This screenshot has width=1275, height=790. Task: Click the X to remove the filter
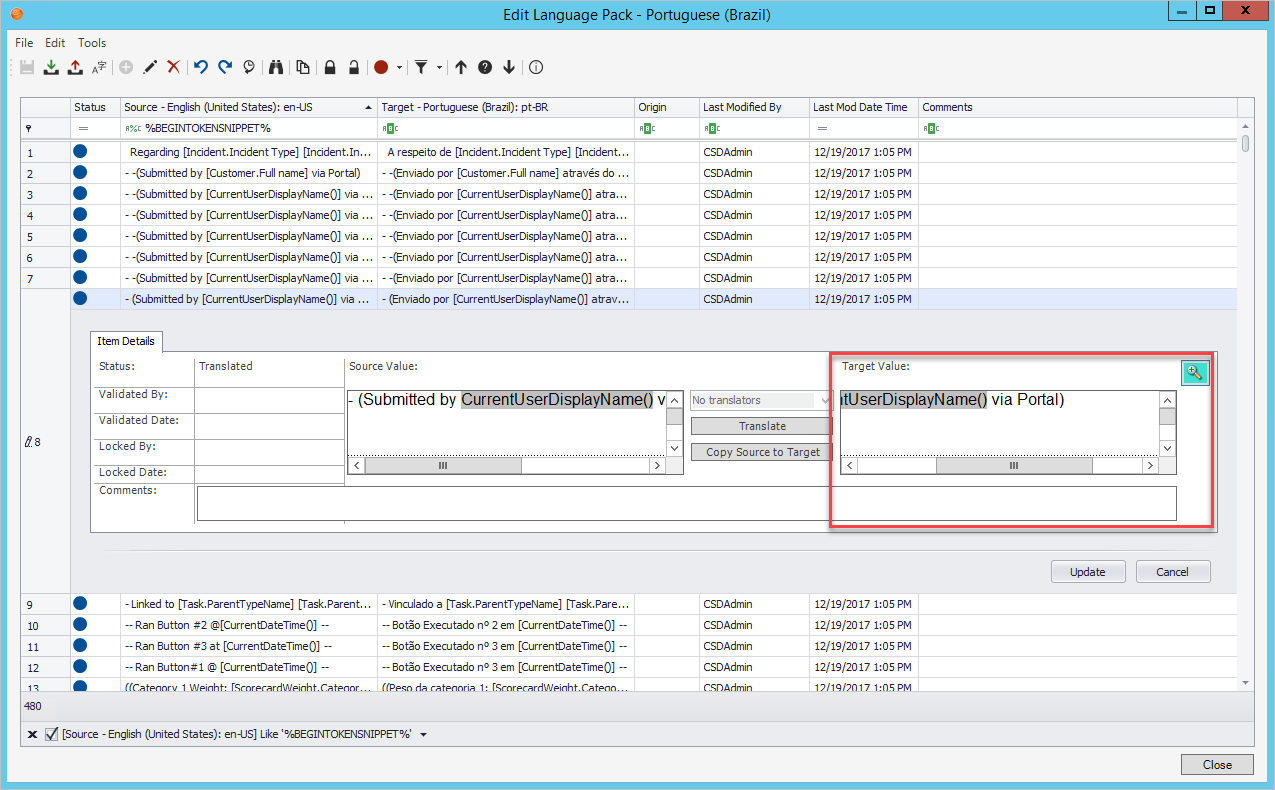click(32, 735)
